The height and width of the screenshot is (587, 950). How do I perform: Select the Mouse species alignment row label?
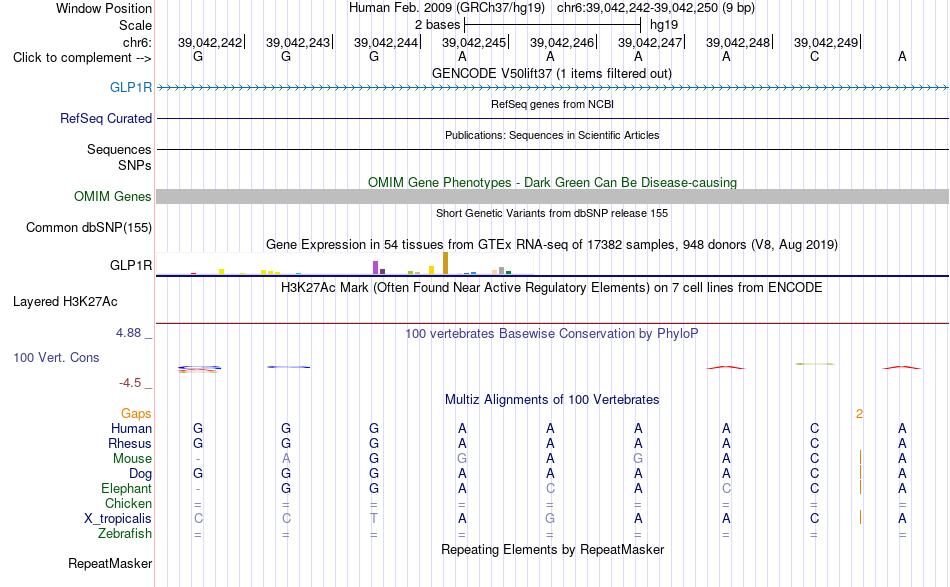tap(132, 459)
